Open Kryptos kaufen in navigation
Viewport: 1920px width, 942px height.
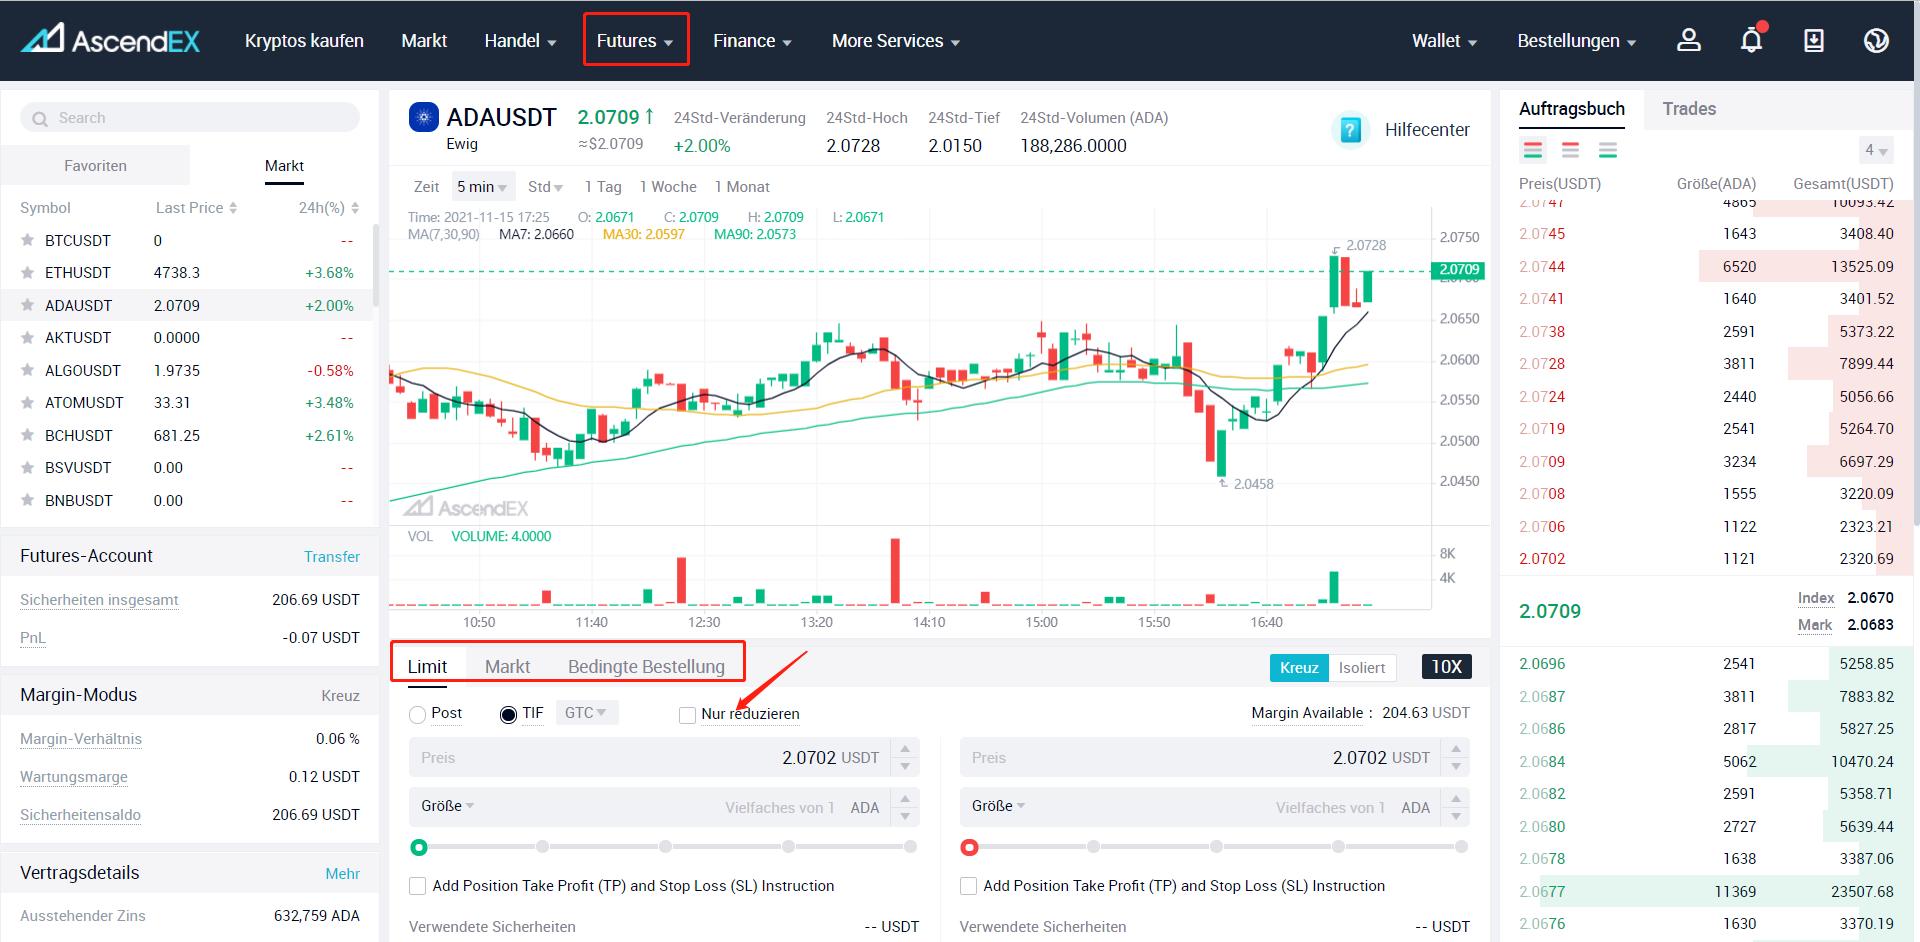pyautogui.click(x=304, y=41)
